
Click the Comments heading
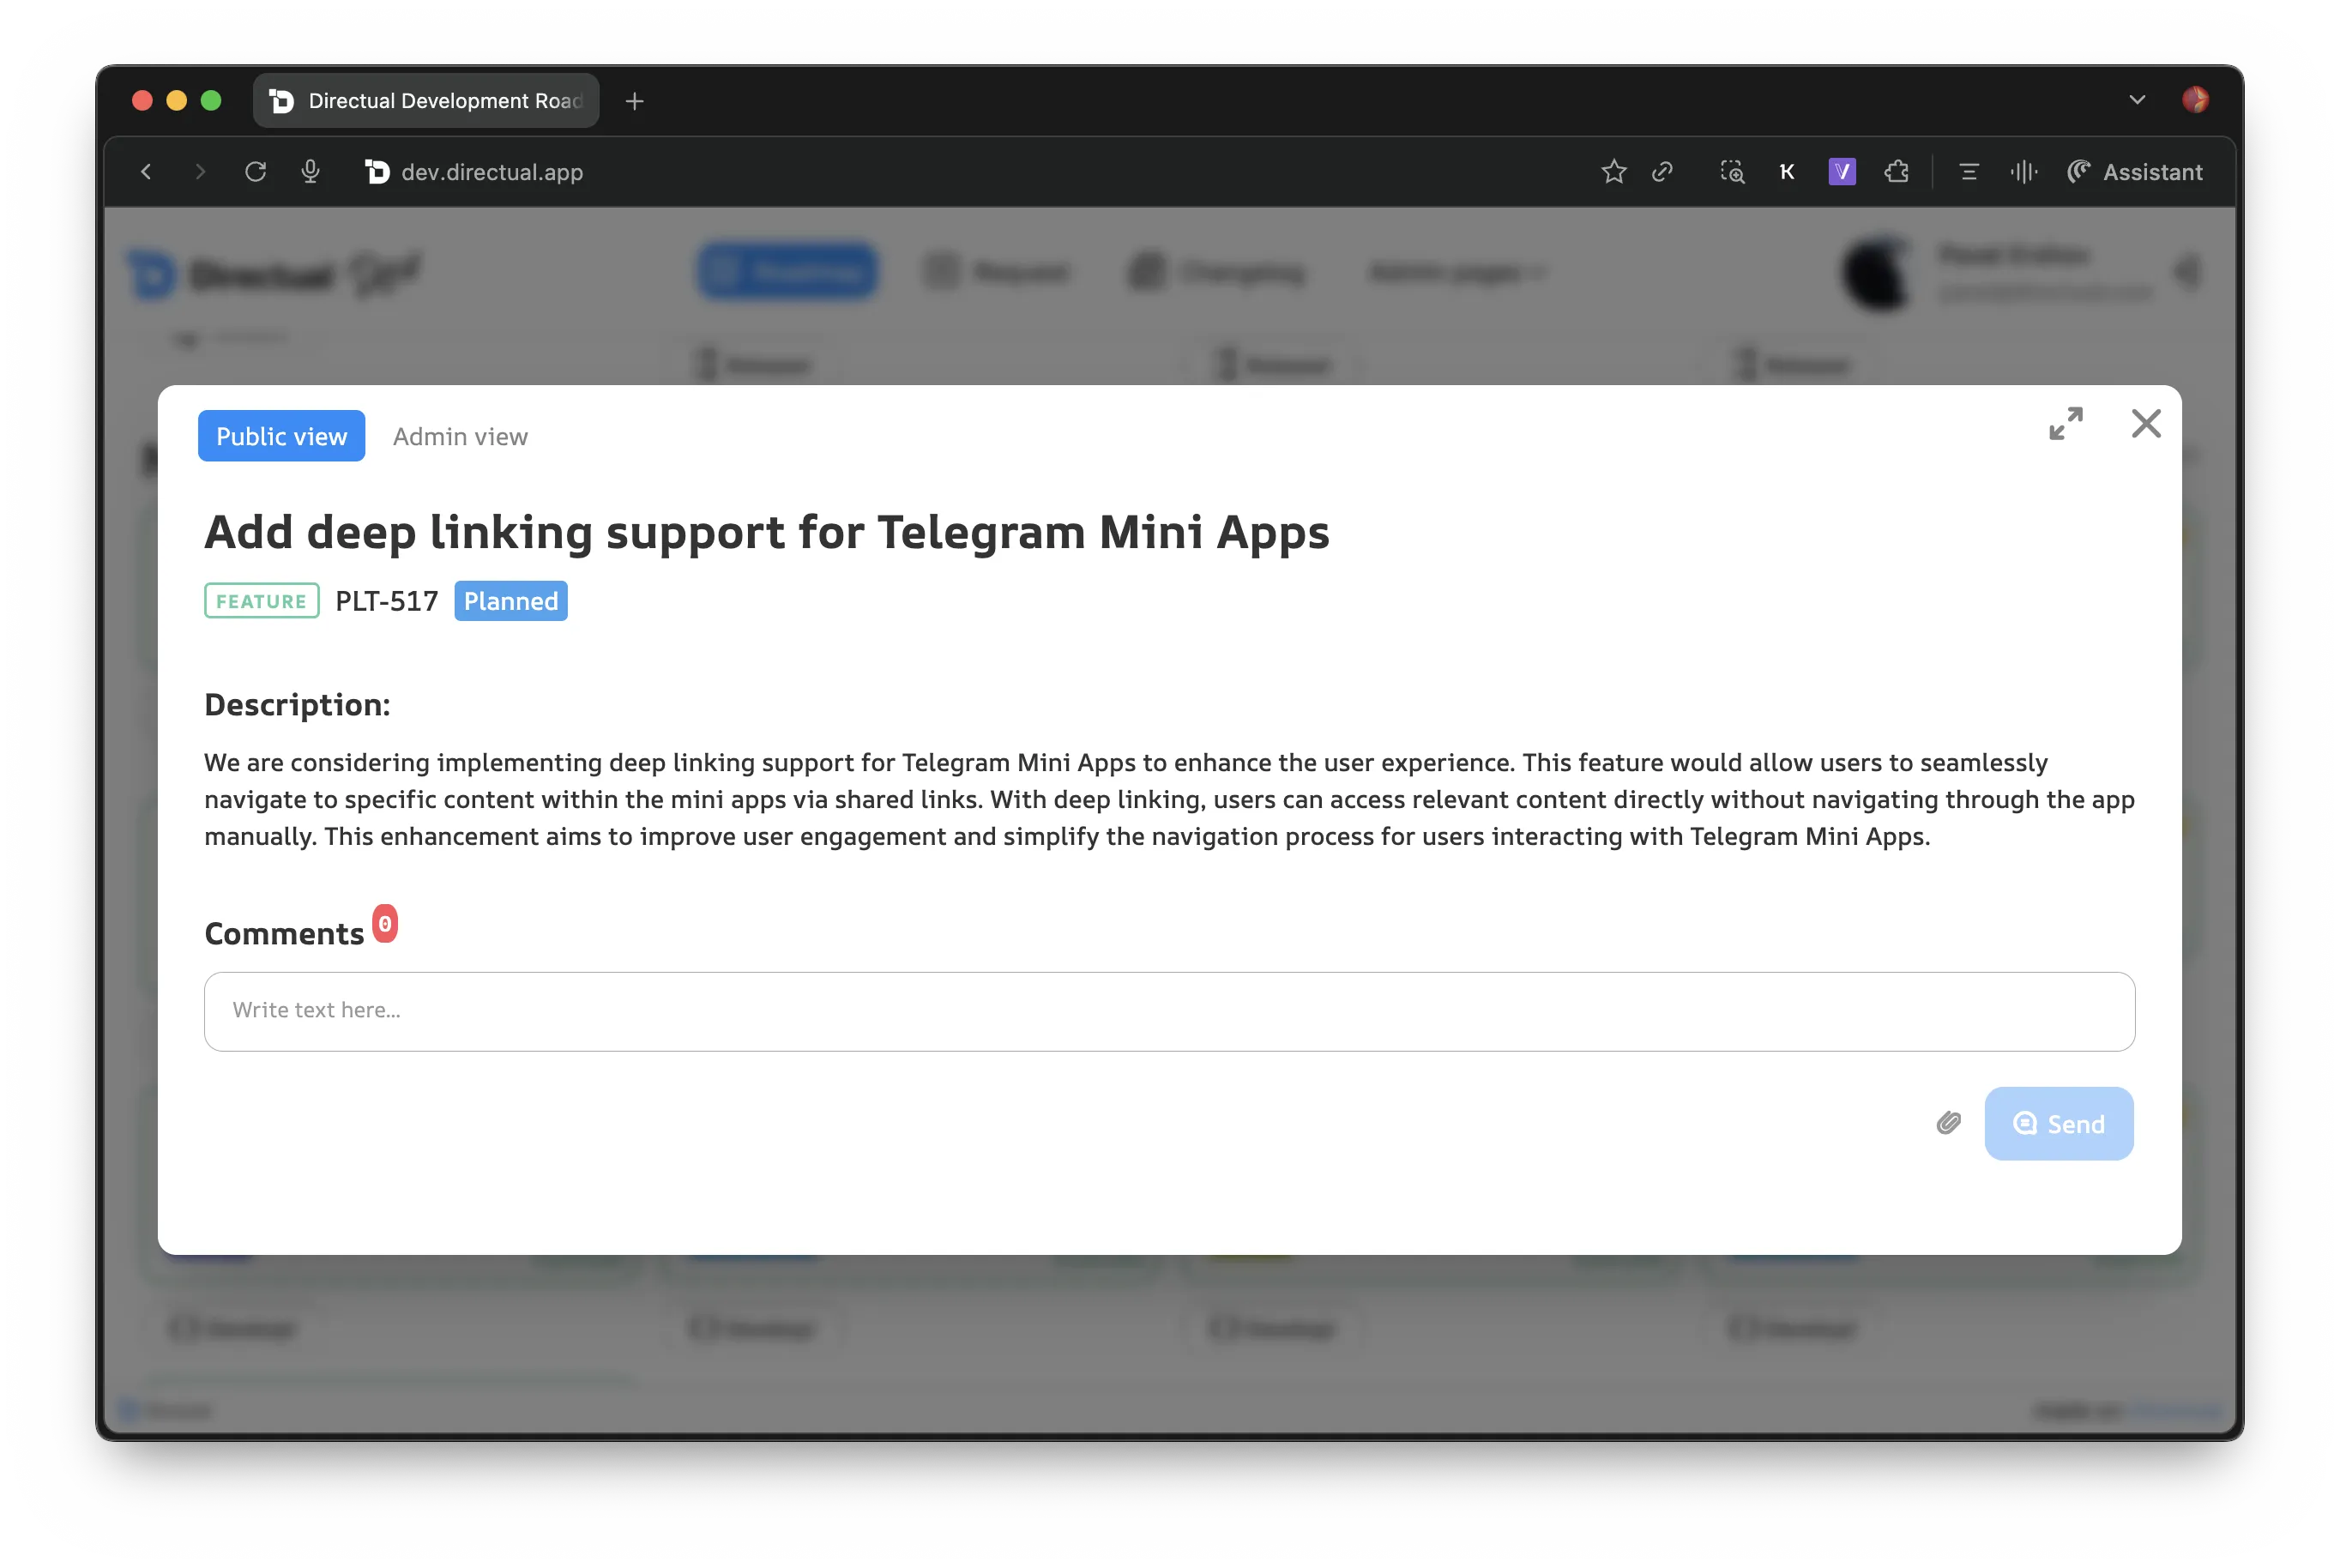click(284, 933)
